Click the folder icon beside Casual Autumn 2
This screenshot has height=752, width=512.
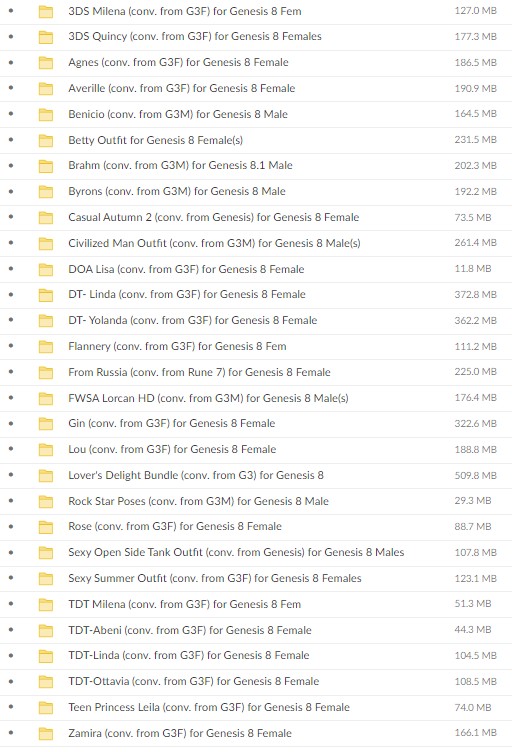coord(46,218)
